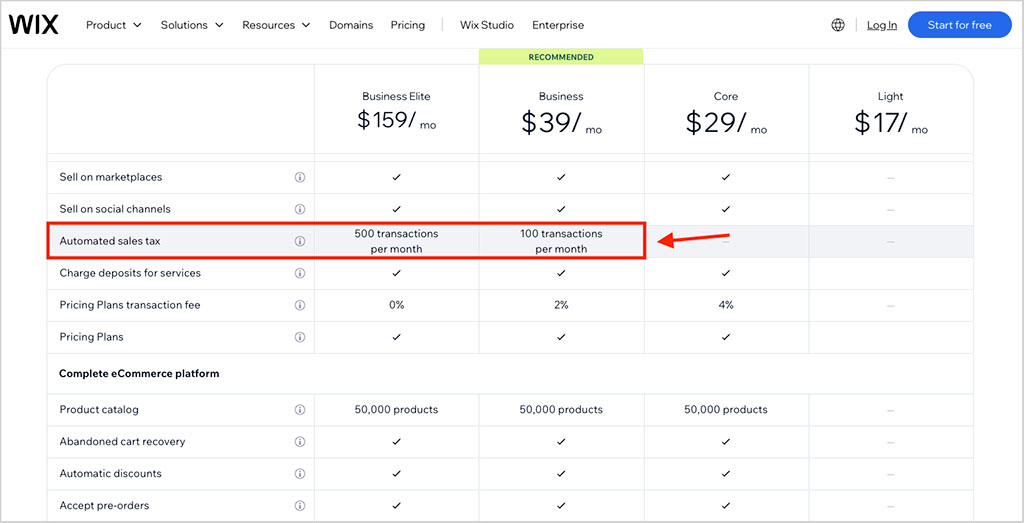Screen dimensions: 1024x523
Task: Click Core's 50,000 products cell
Action: point(726,409)
